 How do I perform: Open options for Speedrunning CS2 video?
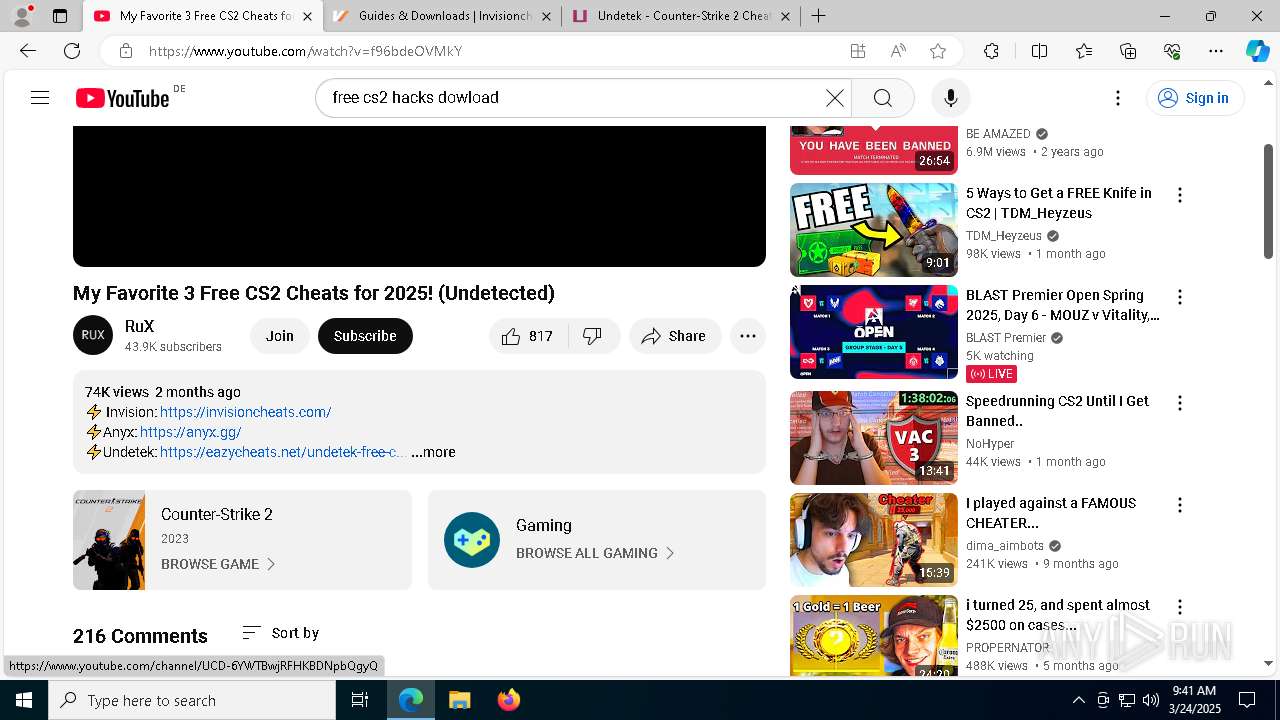[x=1180, y=403]
